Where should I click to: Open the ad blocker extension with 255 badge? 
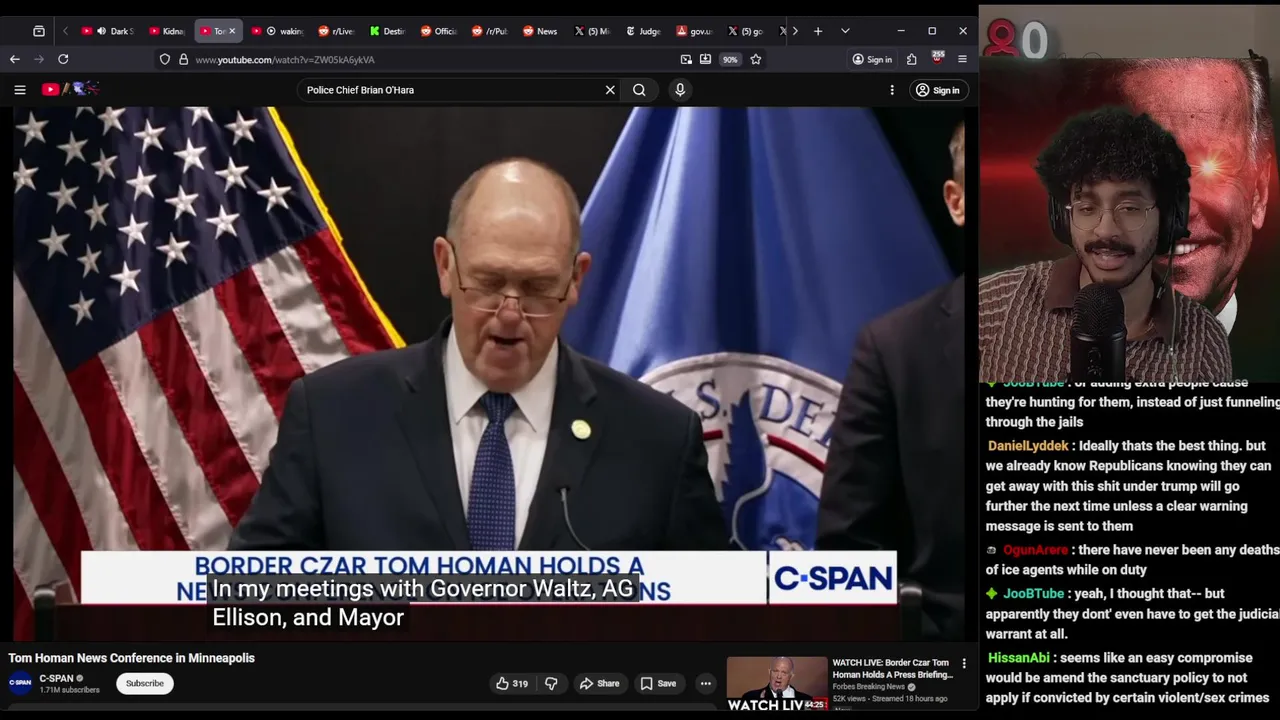[x=937, y=58]
